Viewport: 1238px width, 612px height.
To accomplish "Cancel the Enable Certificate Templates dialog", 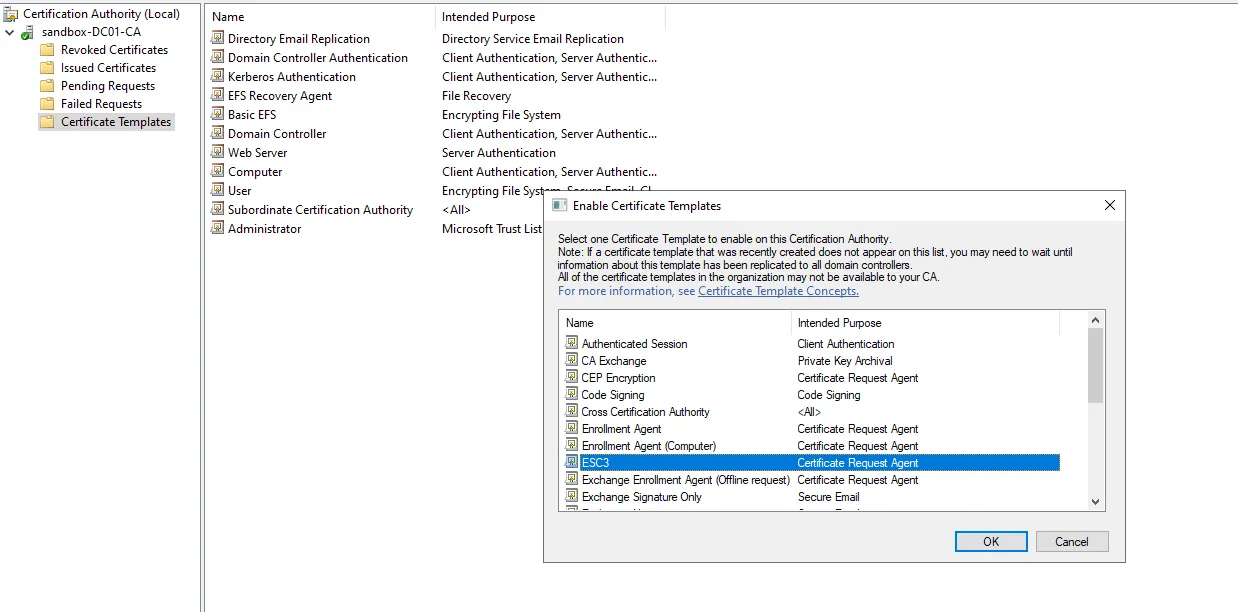I will pyautogui.click(x=1071, y=542).
